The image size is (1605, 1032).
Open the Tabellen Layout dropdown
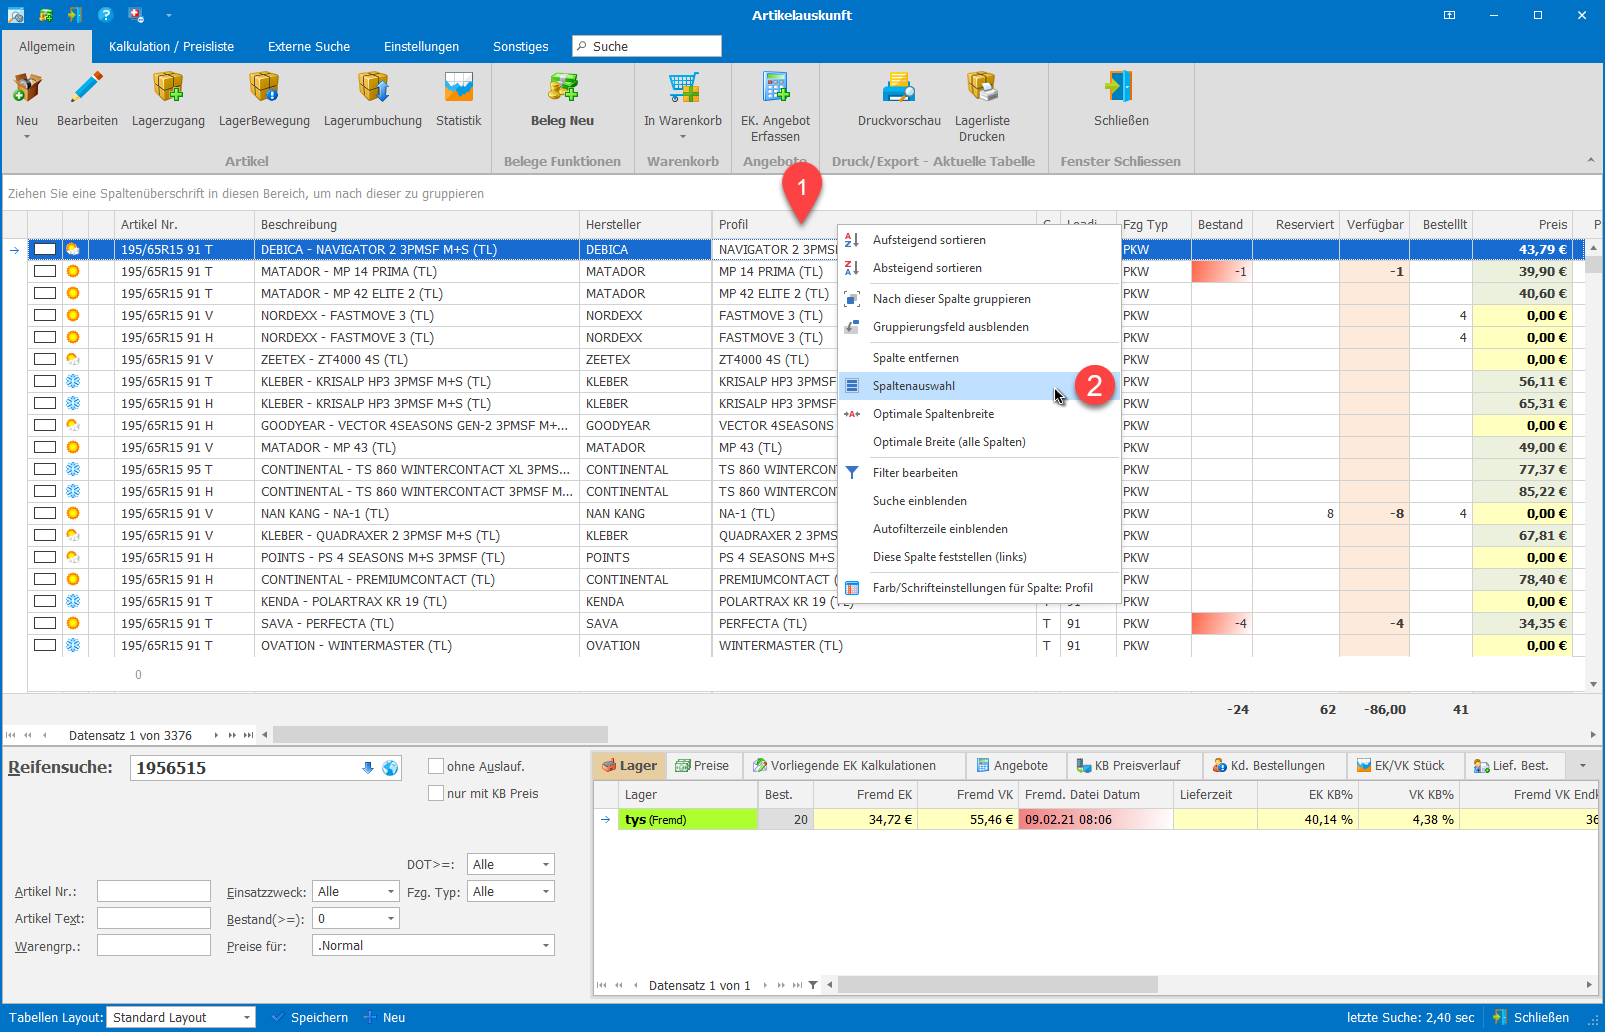point(247,1017)
